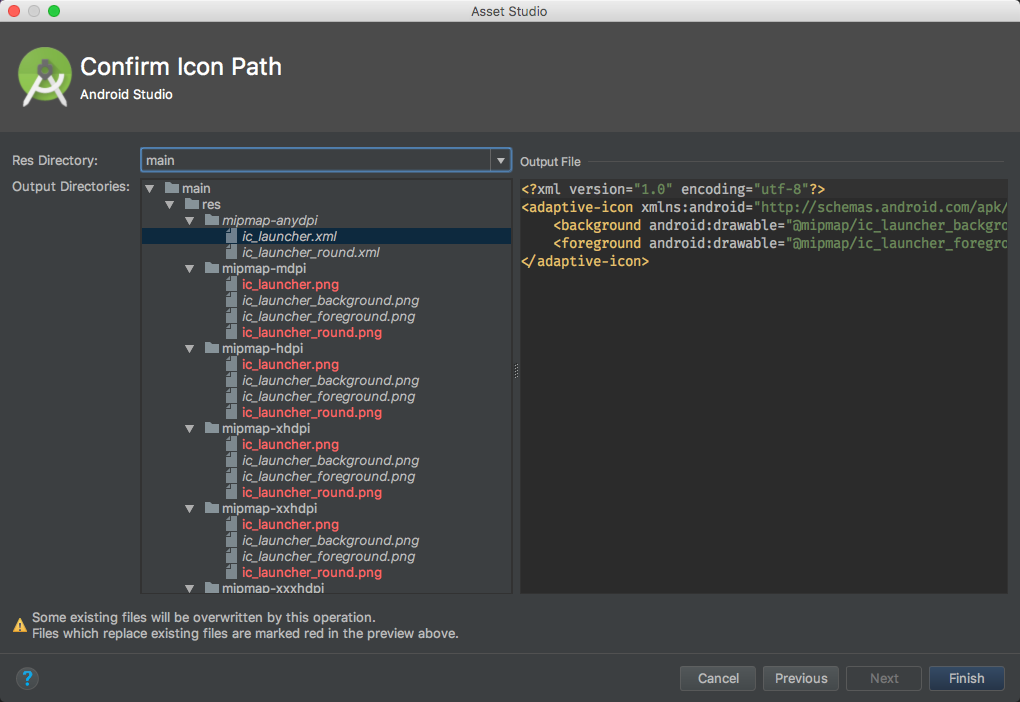Confirm with the Finish button
The image size is (1020, 702).
(967, 679)
